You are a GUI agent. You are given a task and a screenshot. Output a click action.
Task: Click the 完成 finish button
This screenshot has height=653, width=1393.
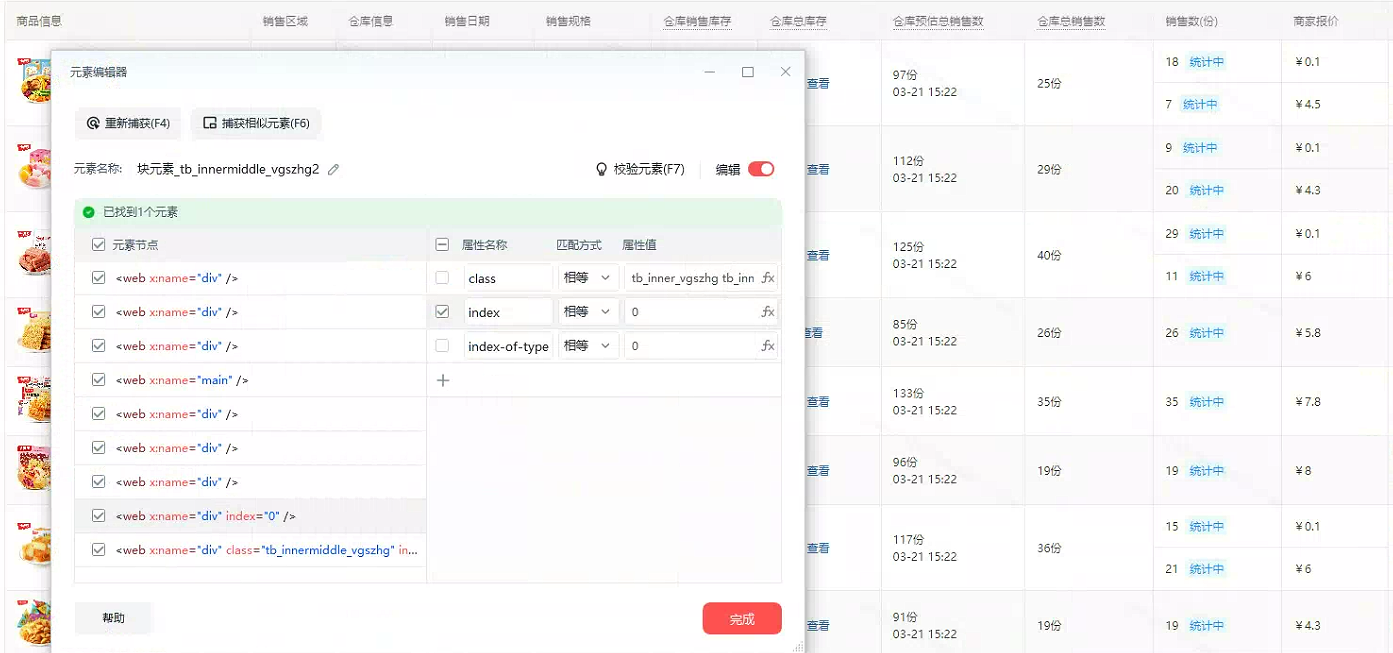pyautogui.click(x=741, y=619)
